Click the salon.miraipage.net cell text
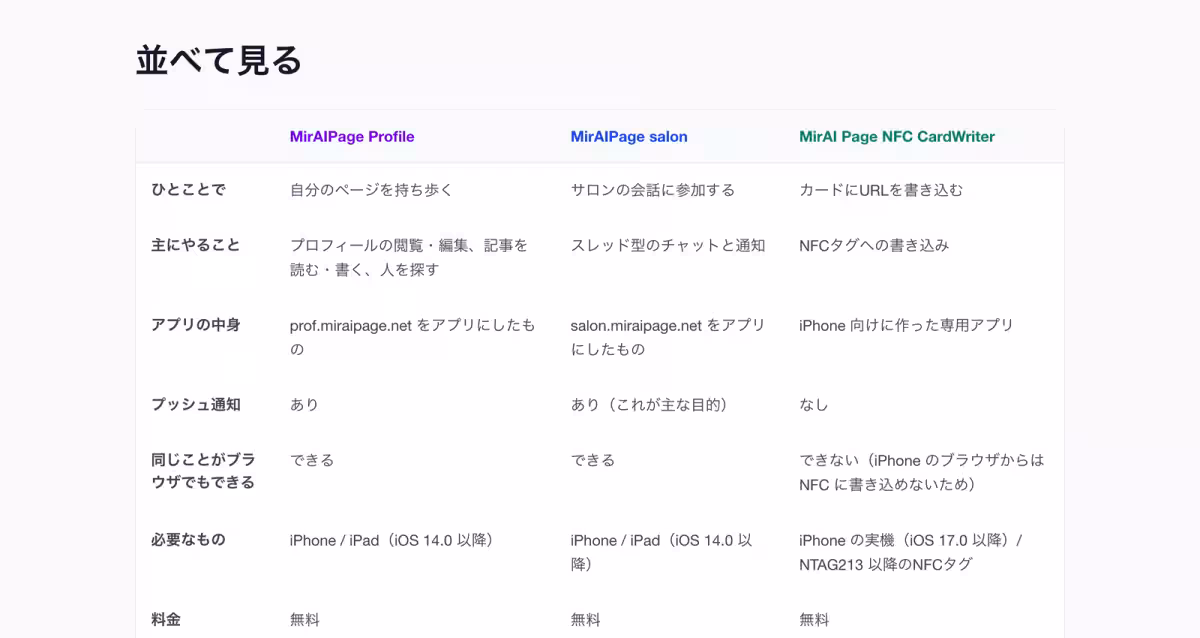The height and width of the screenshot is (638, 1200). click(668, 337)
